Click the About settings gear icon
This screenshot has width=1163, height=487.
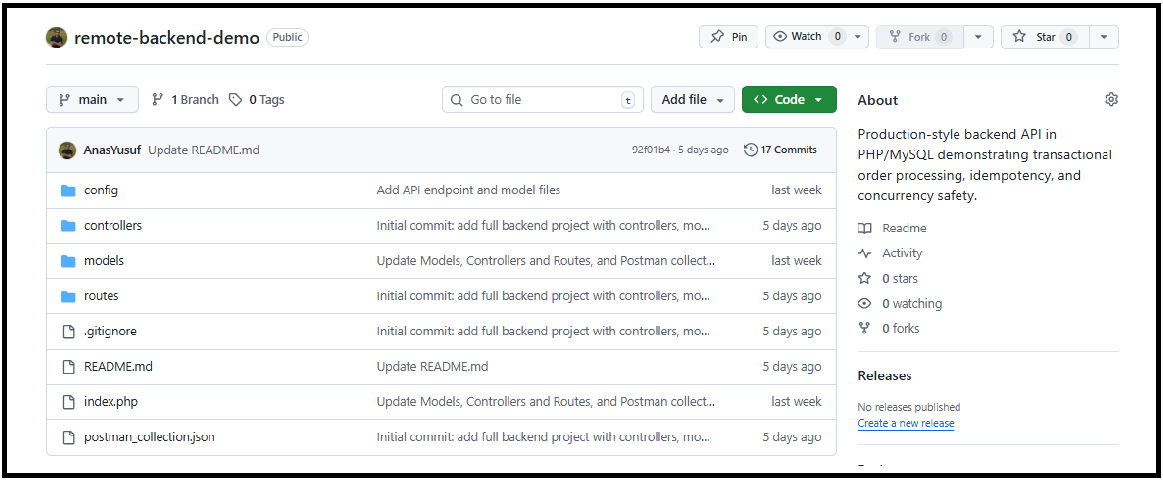1111,100
